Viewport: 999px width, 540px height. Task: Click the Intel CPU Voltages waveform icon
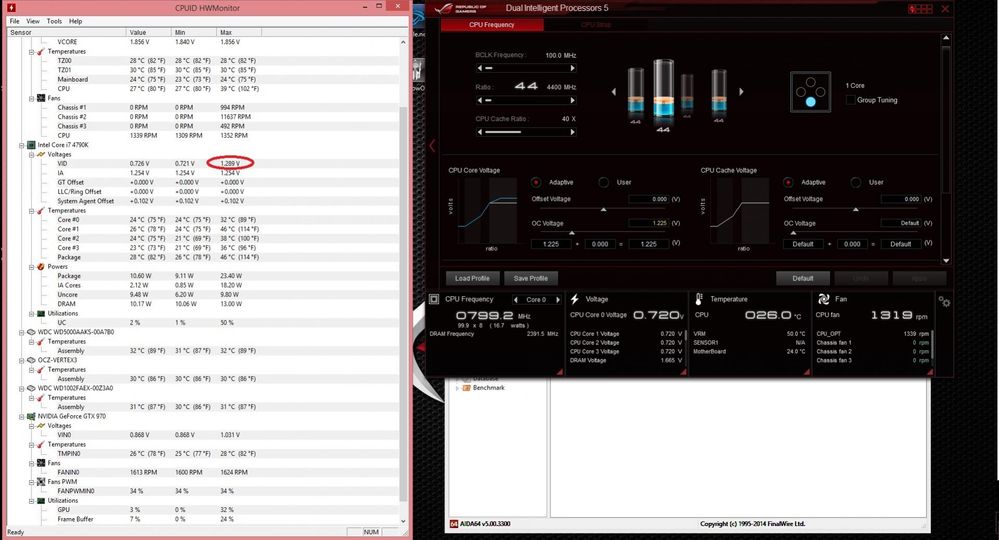pyautogui.click(x=41, y=155)
